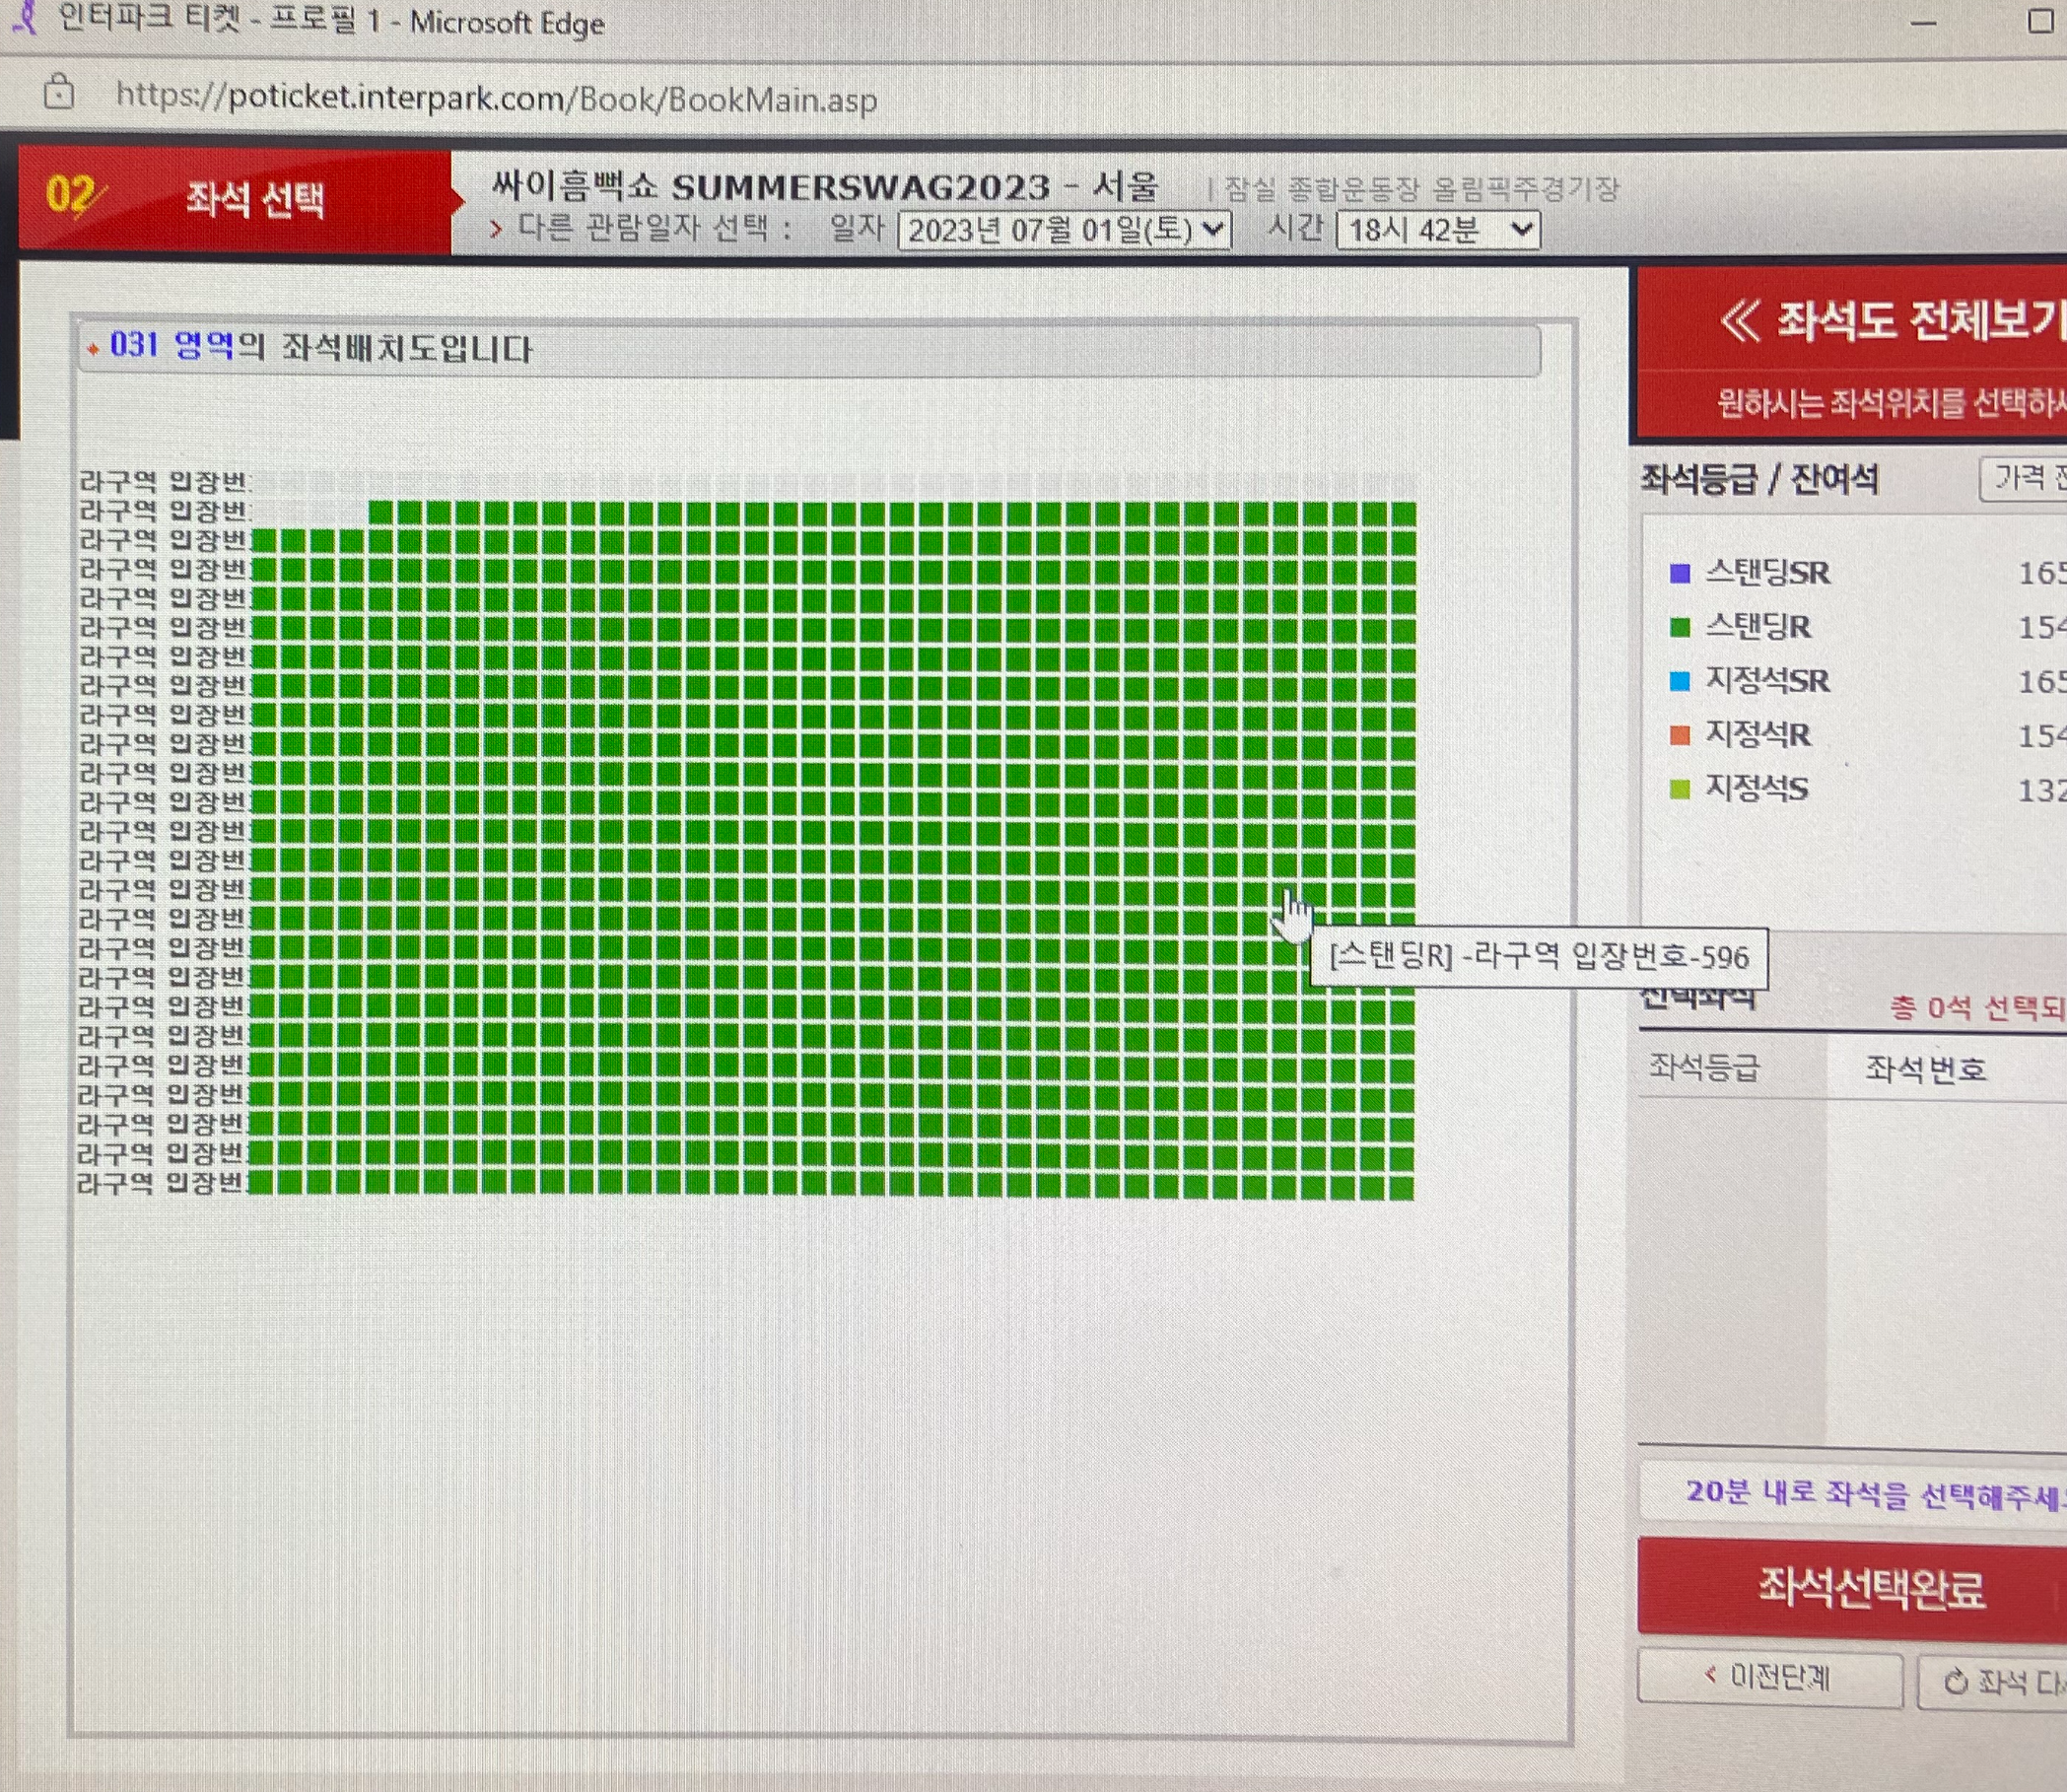Viewport: 2067px width, 1792px height.
Task: Select the first green seat in the top row
Action: point(381,513)
